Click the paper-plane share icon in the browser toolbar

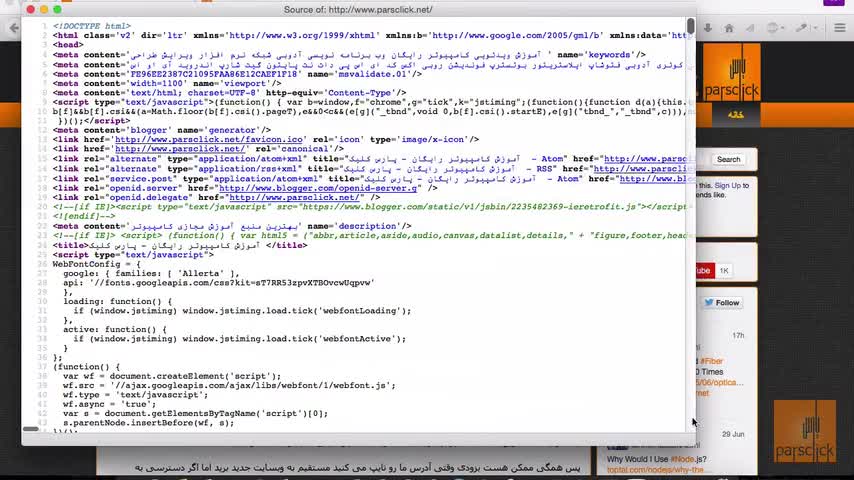750,28
